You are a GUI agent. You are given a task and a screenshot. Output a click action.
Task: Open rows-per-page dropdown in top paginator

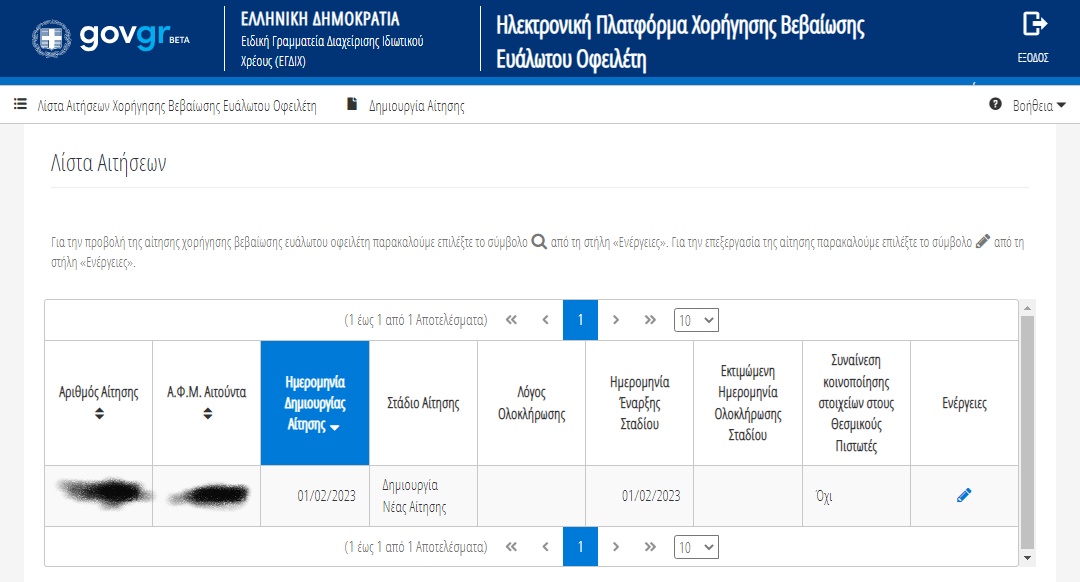[x=696, y=320]
